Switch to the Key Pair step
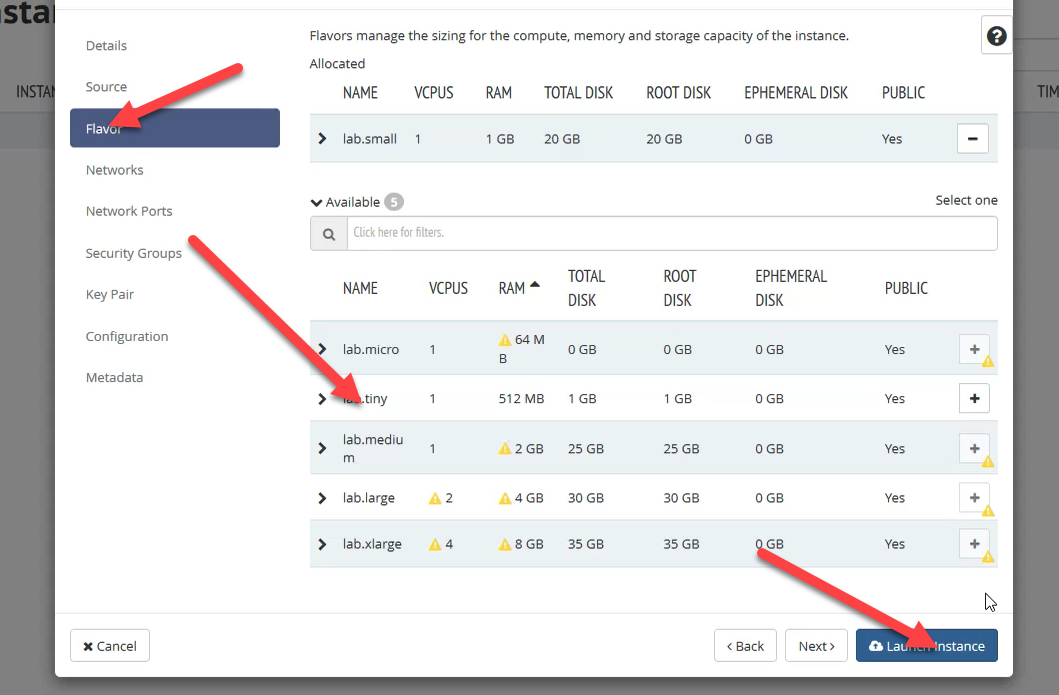 coord(110,295)
